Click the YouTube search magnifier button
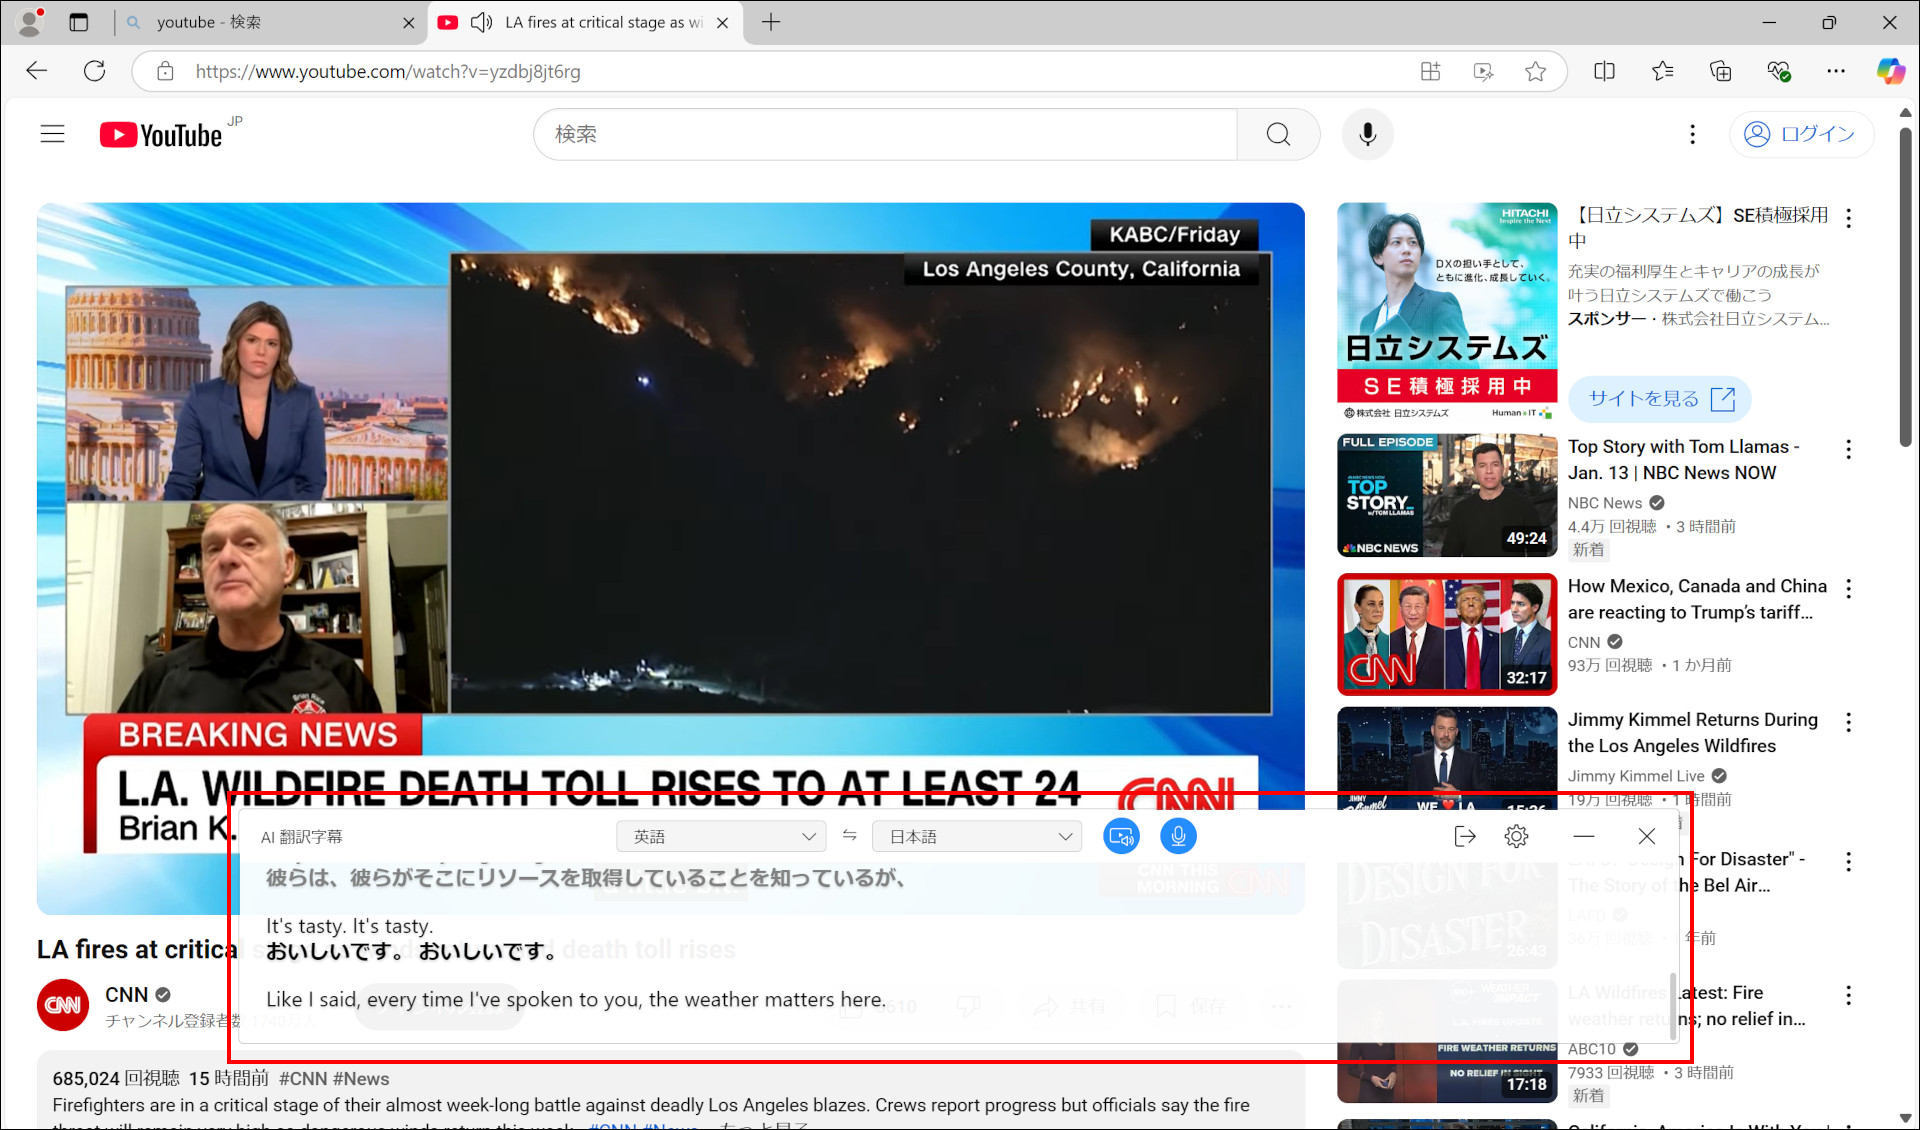This screenshot has height=1130, width=1920. point(1278,134)
